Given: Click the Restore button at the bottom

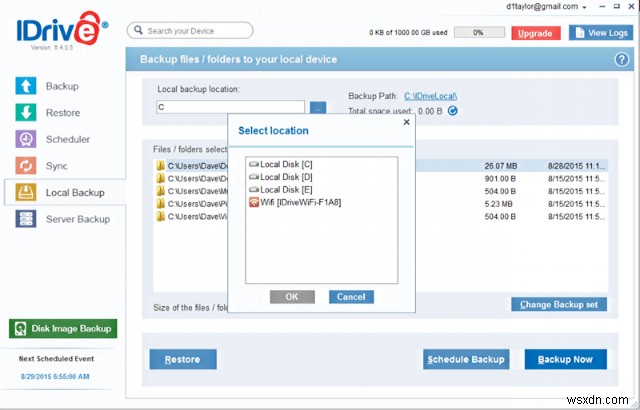Looking at the screenshot, I should coord(183,359).
